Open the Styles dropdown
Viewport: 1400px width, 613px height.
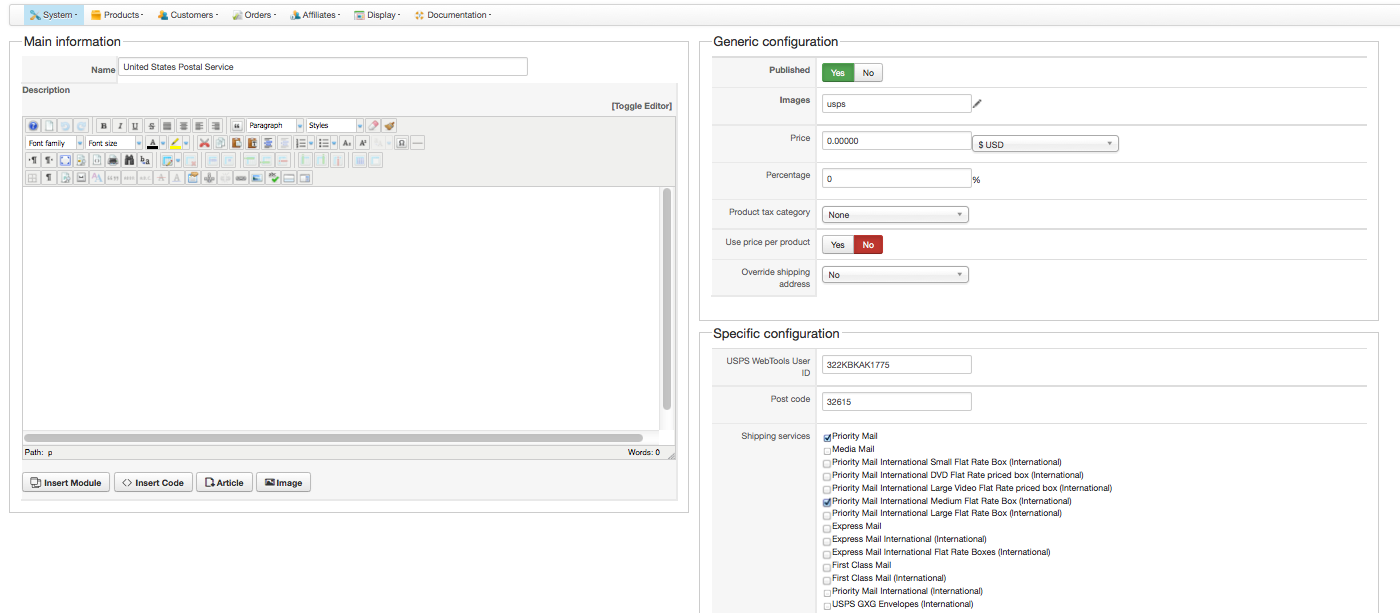click(335, 126)
